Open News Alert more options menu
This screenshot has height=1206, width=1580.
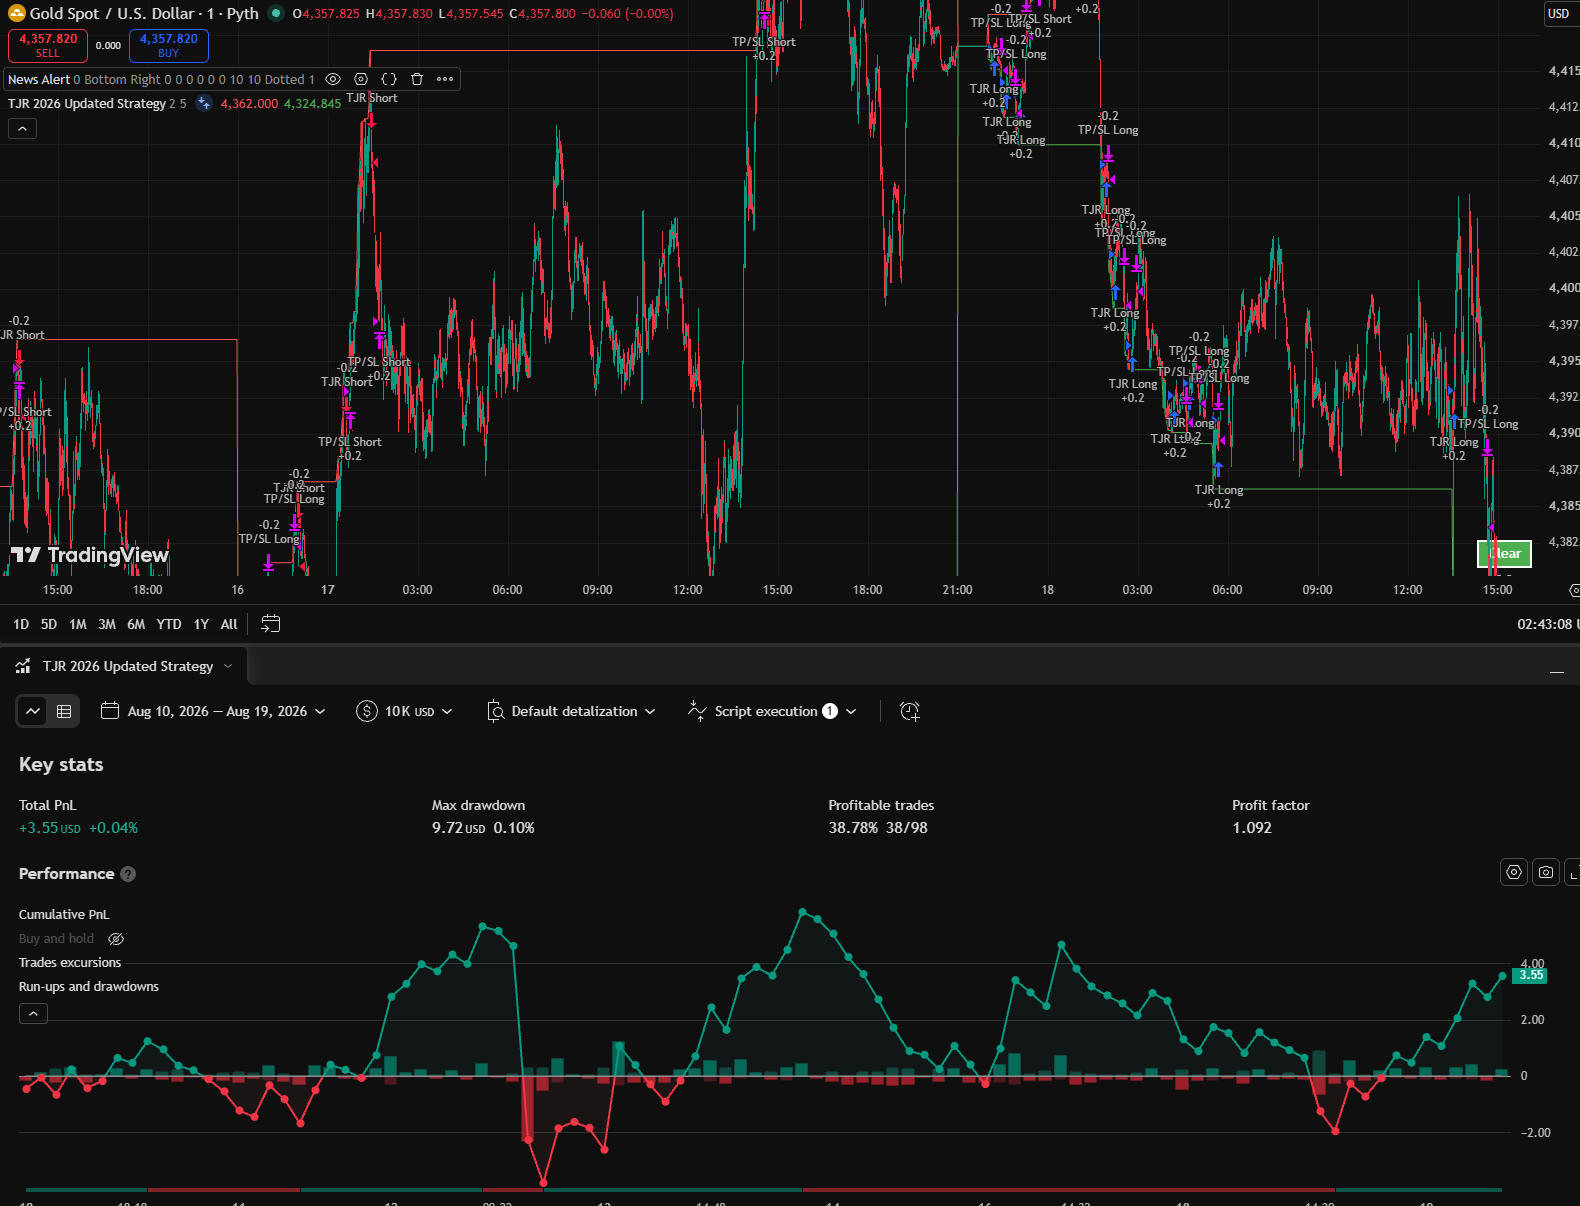[x=445, y=79]
